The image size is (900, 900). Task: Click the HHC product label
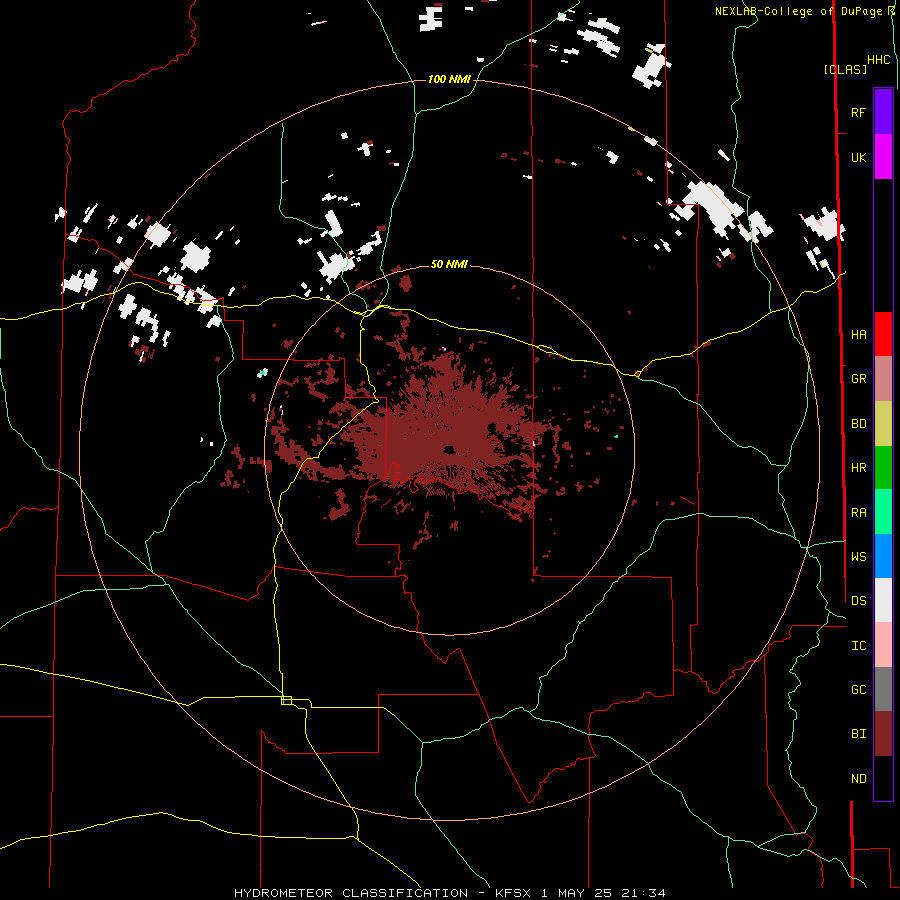(x=879, y=60)
